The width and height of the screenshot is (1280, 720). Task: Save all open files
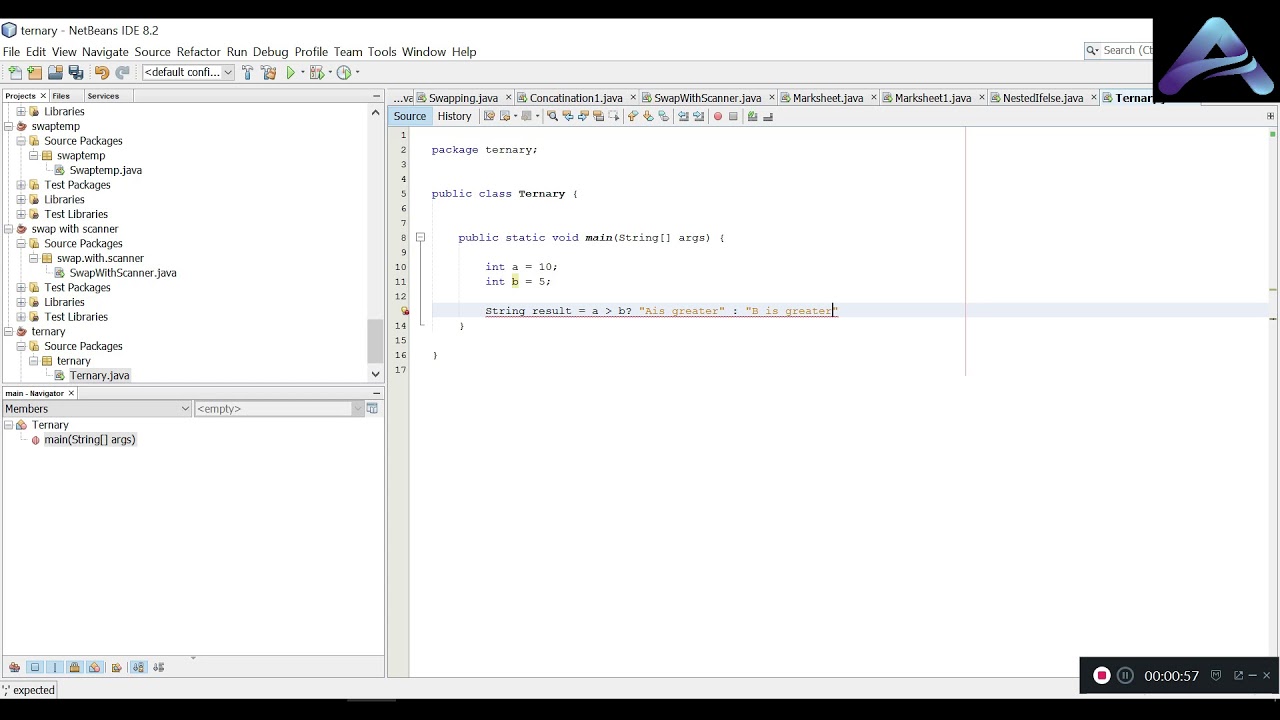point(75,72)
